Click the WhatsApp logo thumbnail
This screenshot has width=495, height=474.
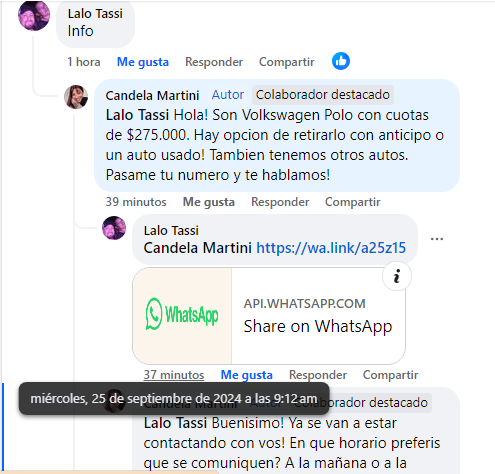182,316
